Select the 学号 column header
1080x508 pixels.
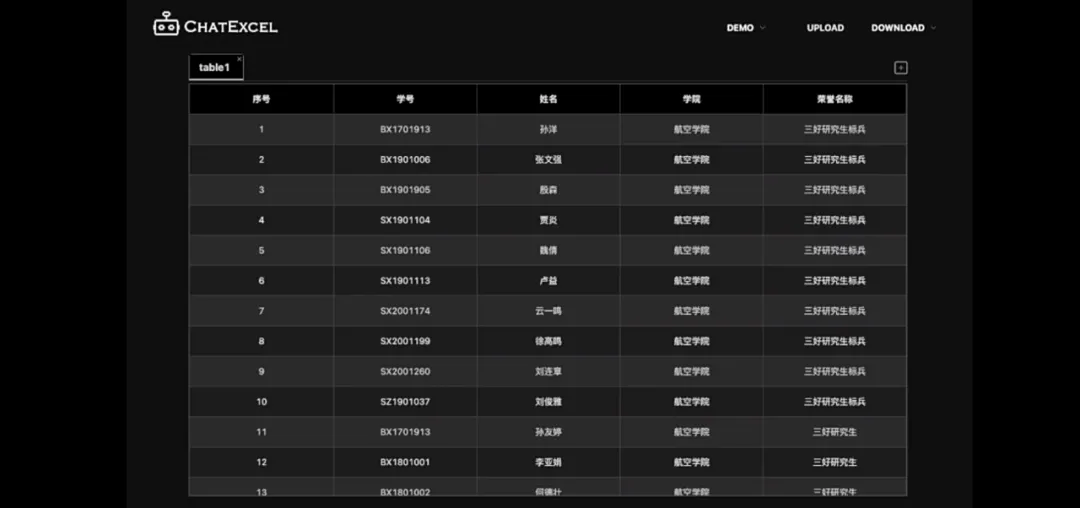point(405,99)
